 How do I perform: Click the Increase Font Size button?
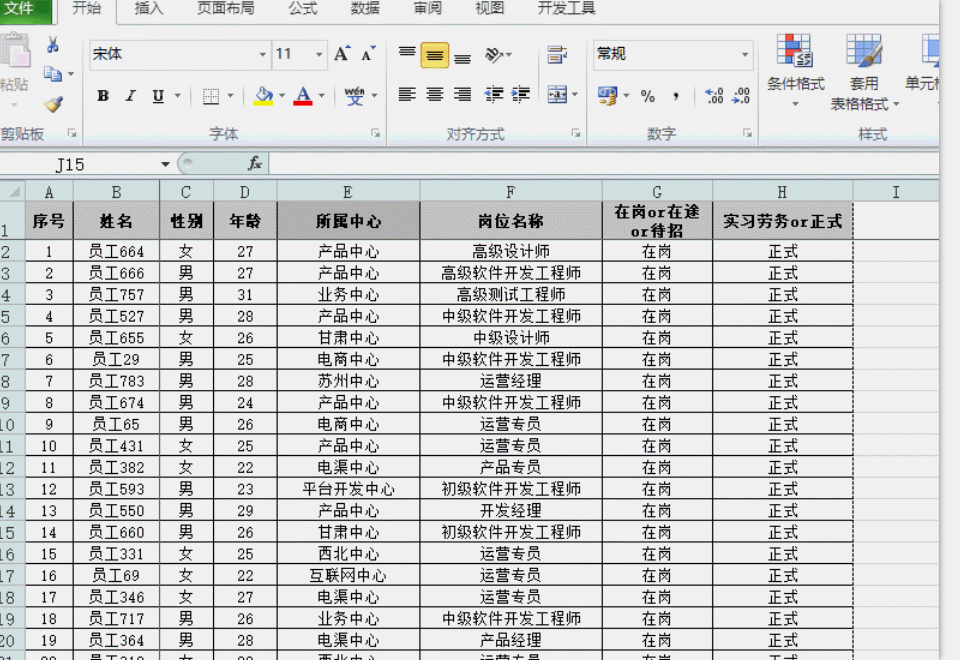tap(341, 52)
